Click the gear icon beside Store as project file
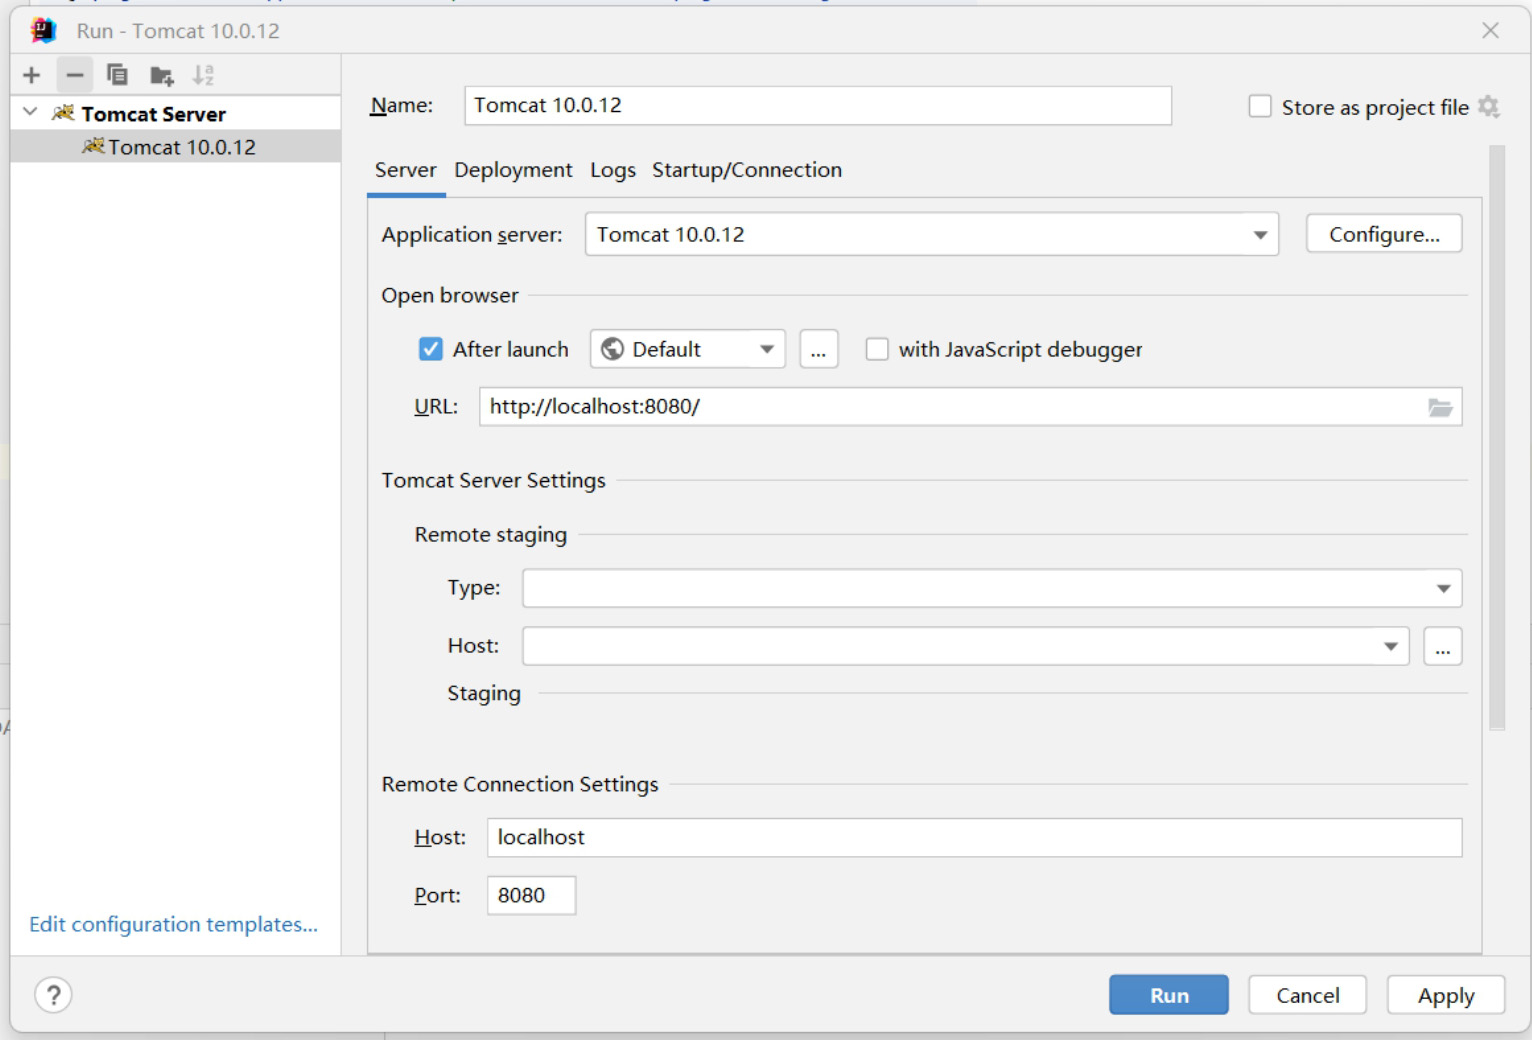The image size is (1532, 1040). point(1489,107)
